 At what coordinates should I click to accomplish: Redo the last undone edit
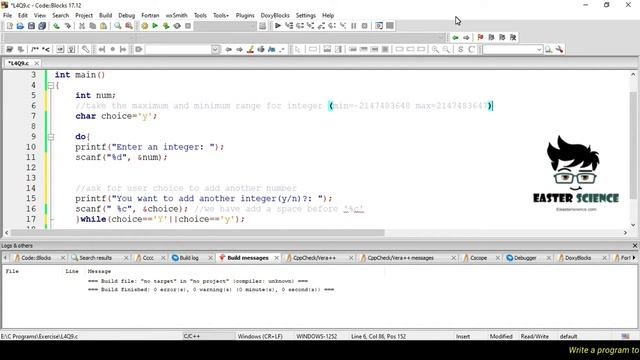tap(67, 26)
